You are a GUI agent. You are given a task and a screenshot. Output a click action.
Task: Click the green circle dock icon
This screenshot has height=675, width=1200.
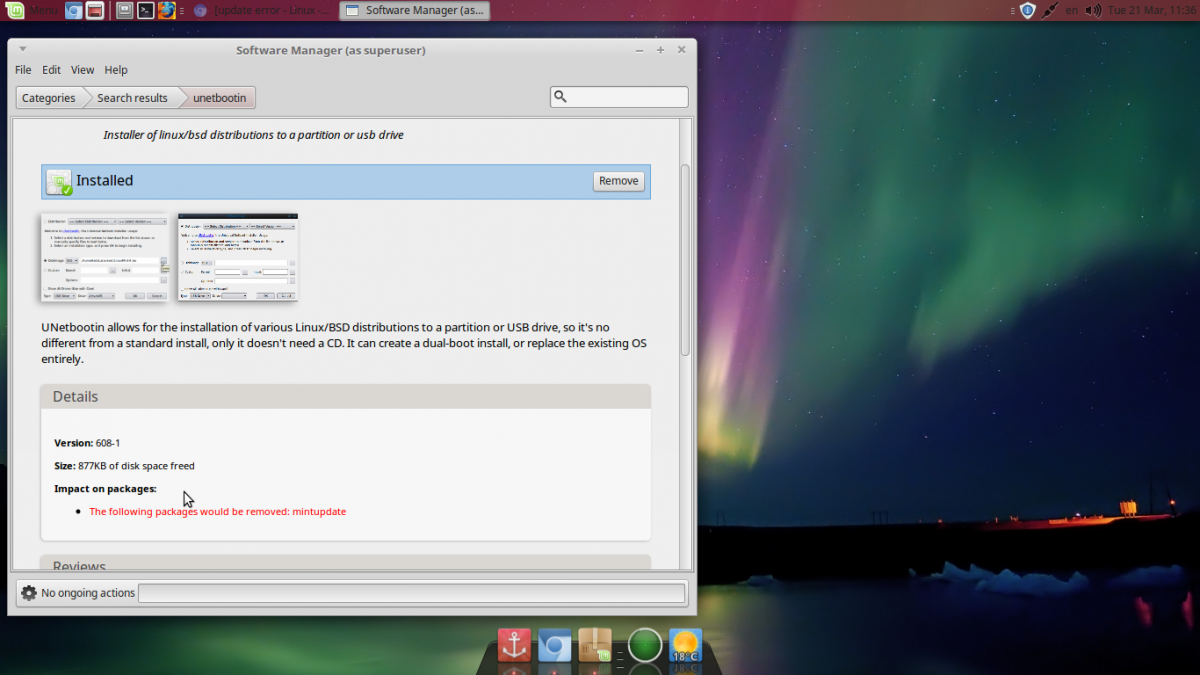[x=645, y=645]
